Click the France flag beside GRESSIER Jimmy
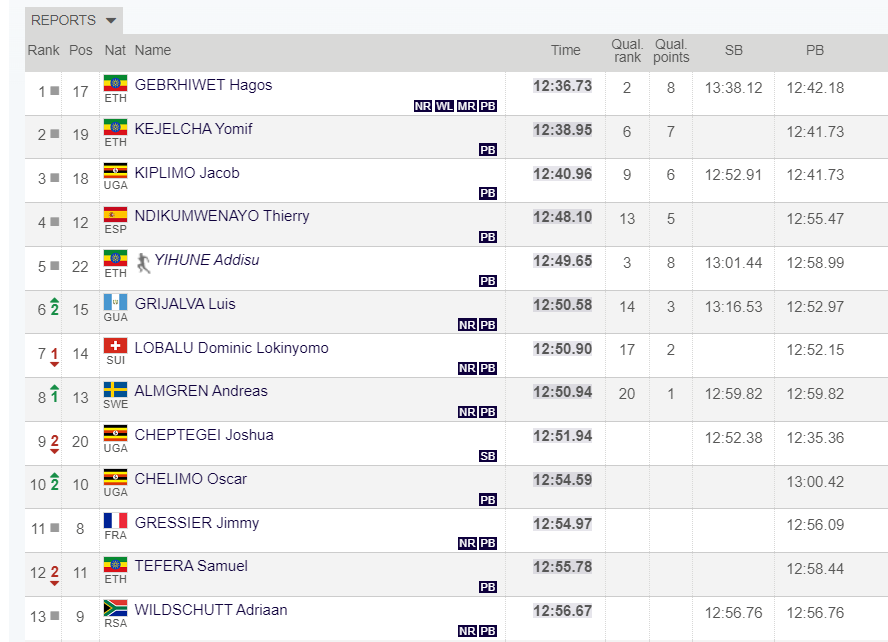This screenshot has height=642, width=888. click(116, 521)
